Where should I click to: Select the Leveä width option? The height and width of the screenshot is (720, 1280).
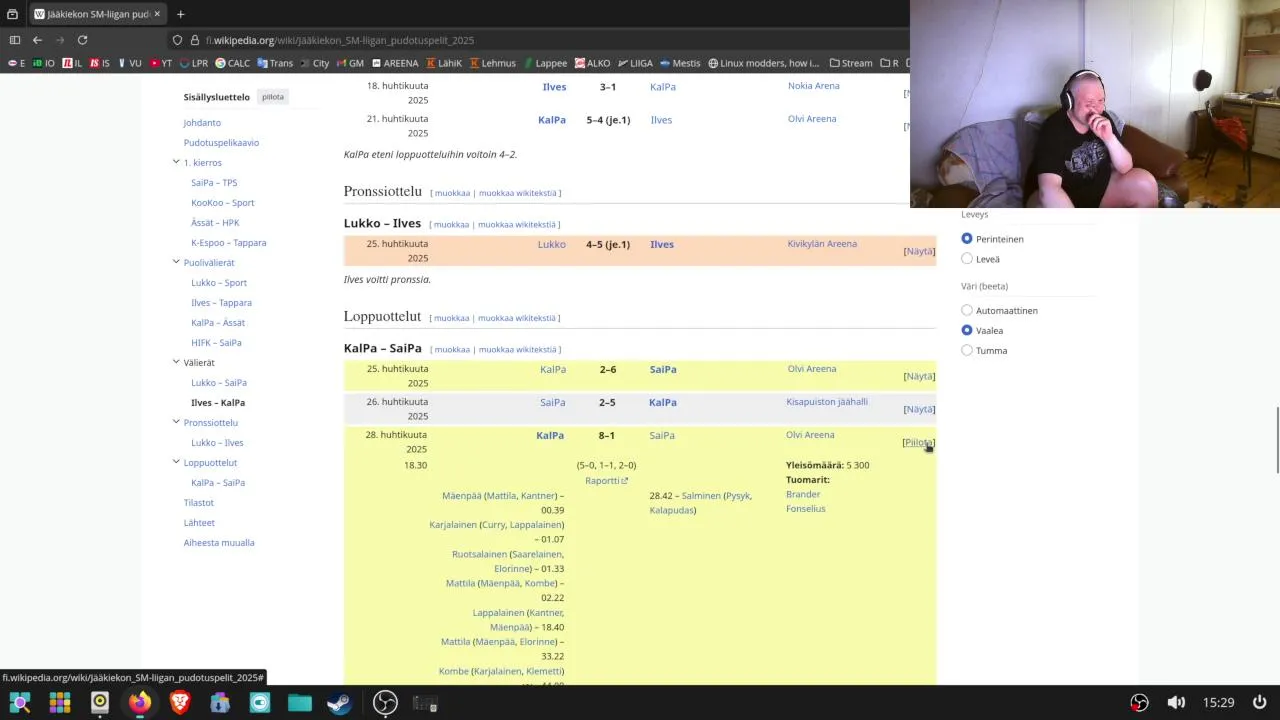tap(967, 259)
